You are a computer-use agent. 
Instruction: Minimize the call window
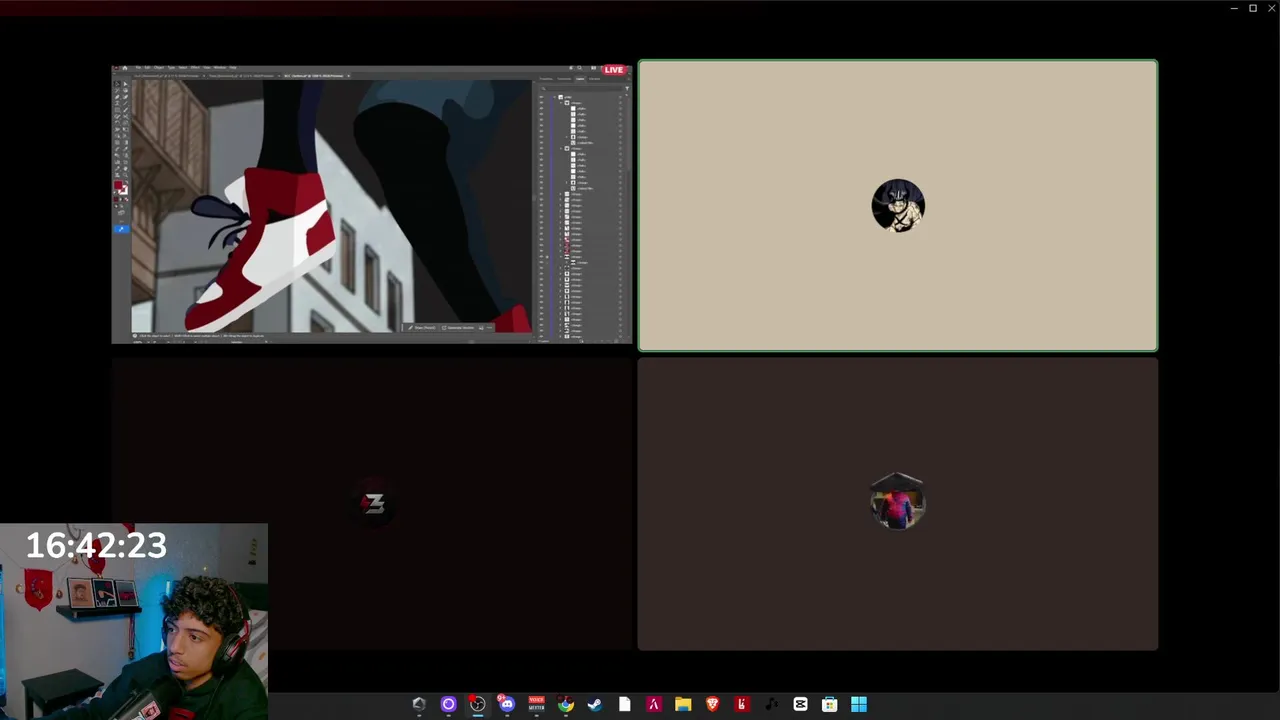coord(1234,8)
